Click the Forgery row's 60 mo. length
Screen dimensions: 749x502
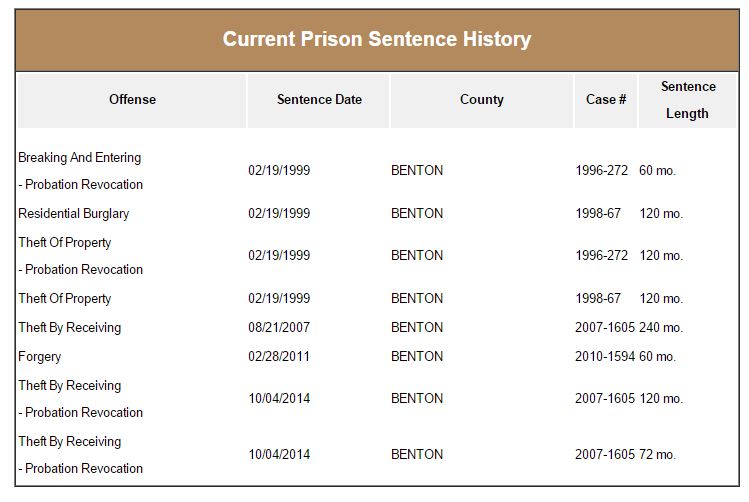click(657, 357)
